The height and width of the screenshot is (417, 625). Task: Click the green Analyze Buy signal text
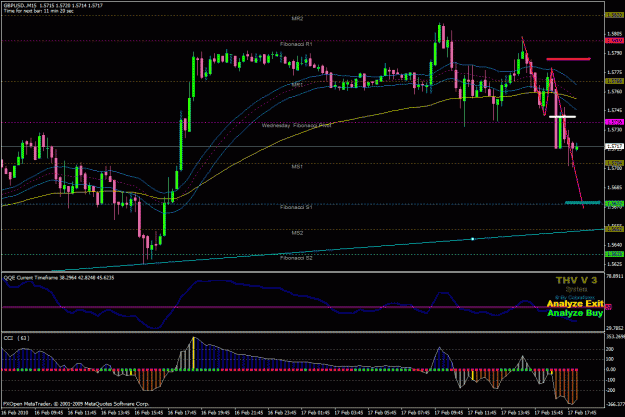point(575,313)
